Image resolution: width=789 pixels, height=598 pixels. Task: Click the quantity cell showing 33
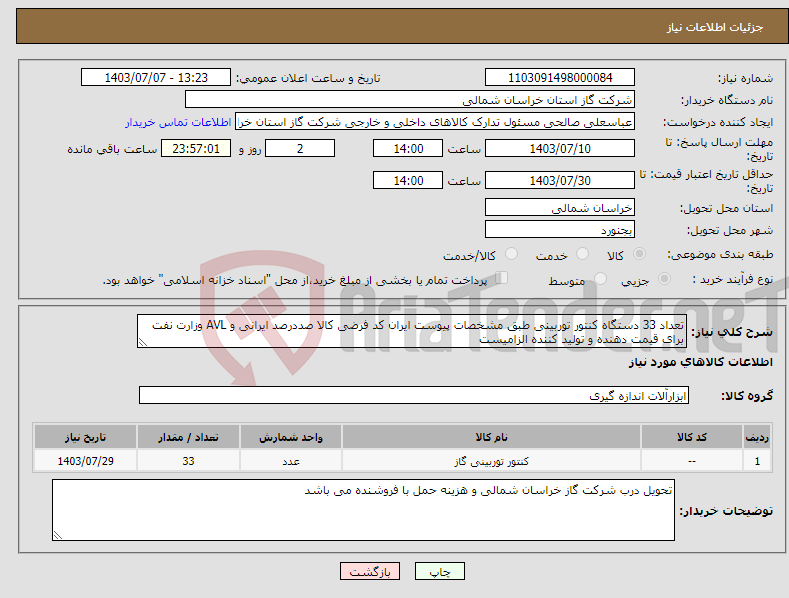click(188, 461)
